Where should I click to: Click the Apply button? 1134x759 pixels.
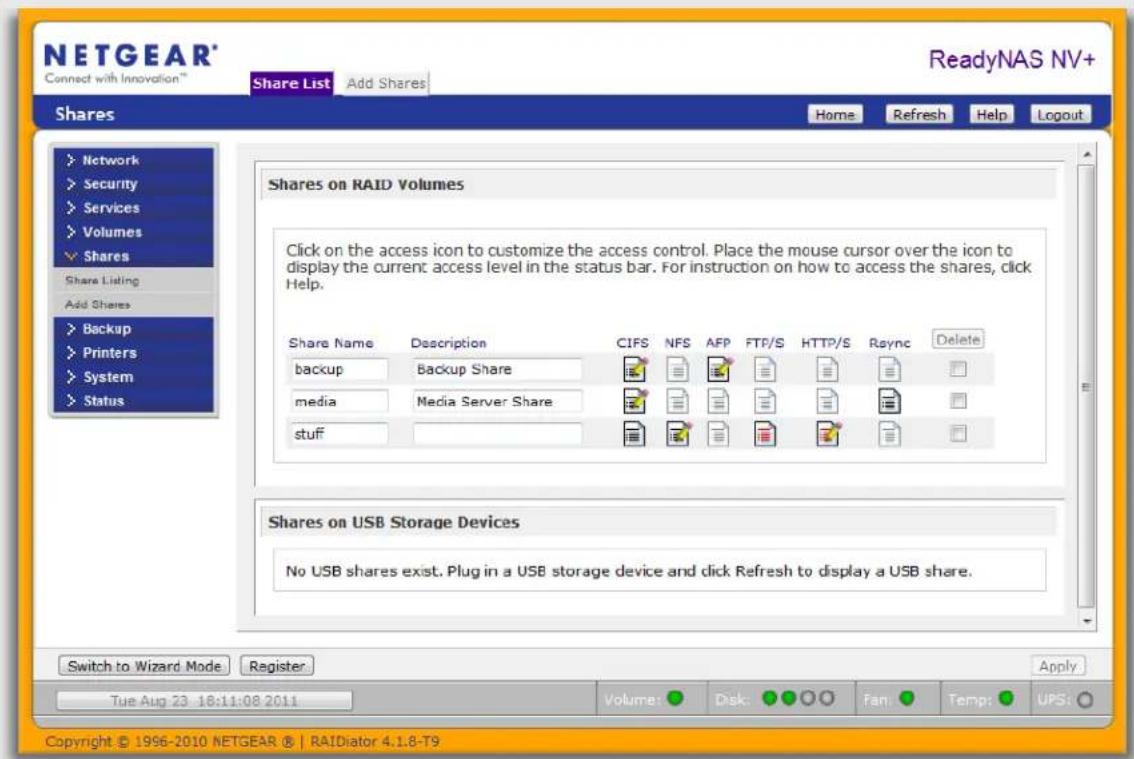1057,666
